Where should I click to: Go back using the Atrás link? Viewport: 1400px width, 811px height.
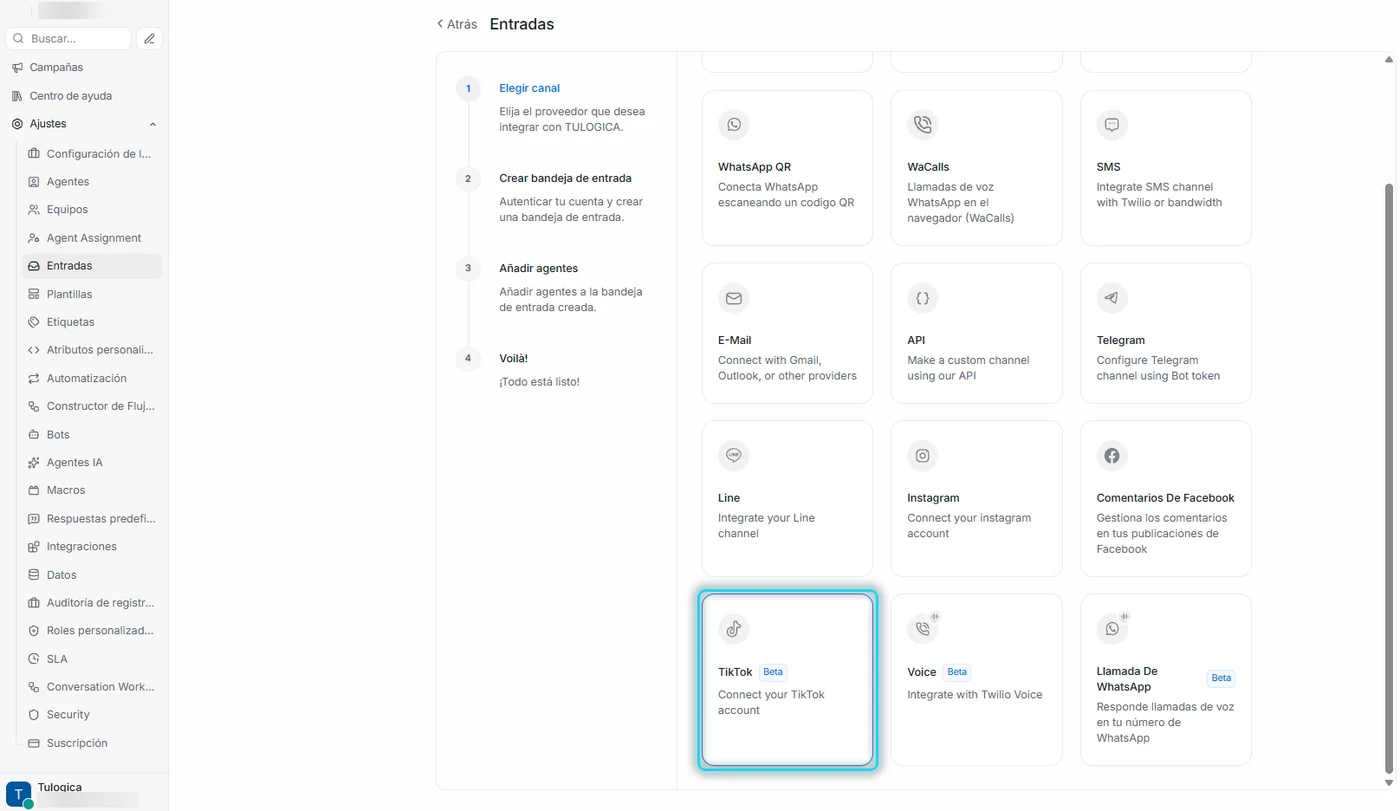click(x=457, y=24)
